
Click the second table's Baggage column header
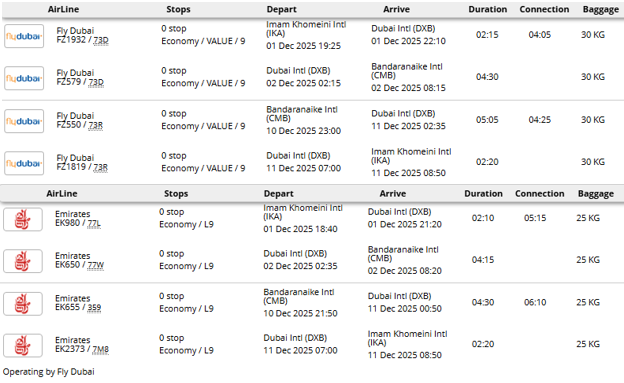point(596,194)
